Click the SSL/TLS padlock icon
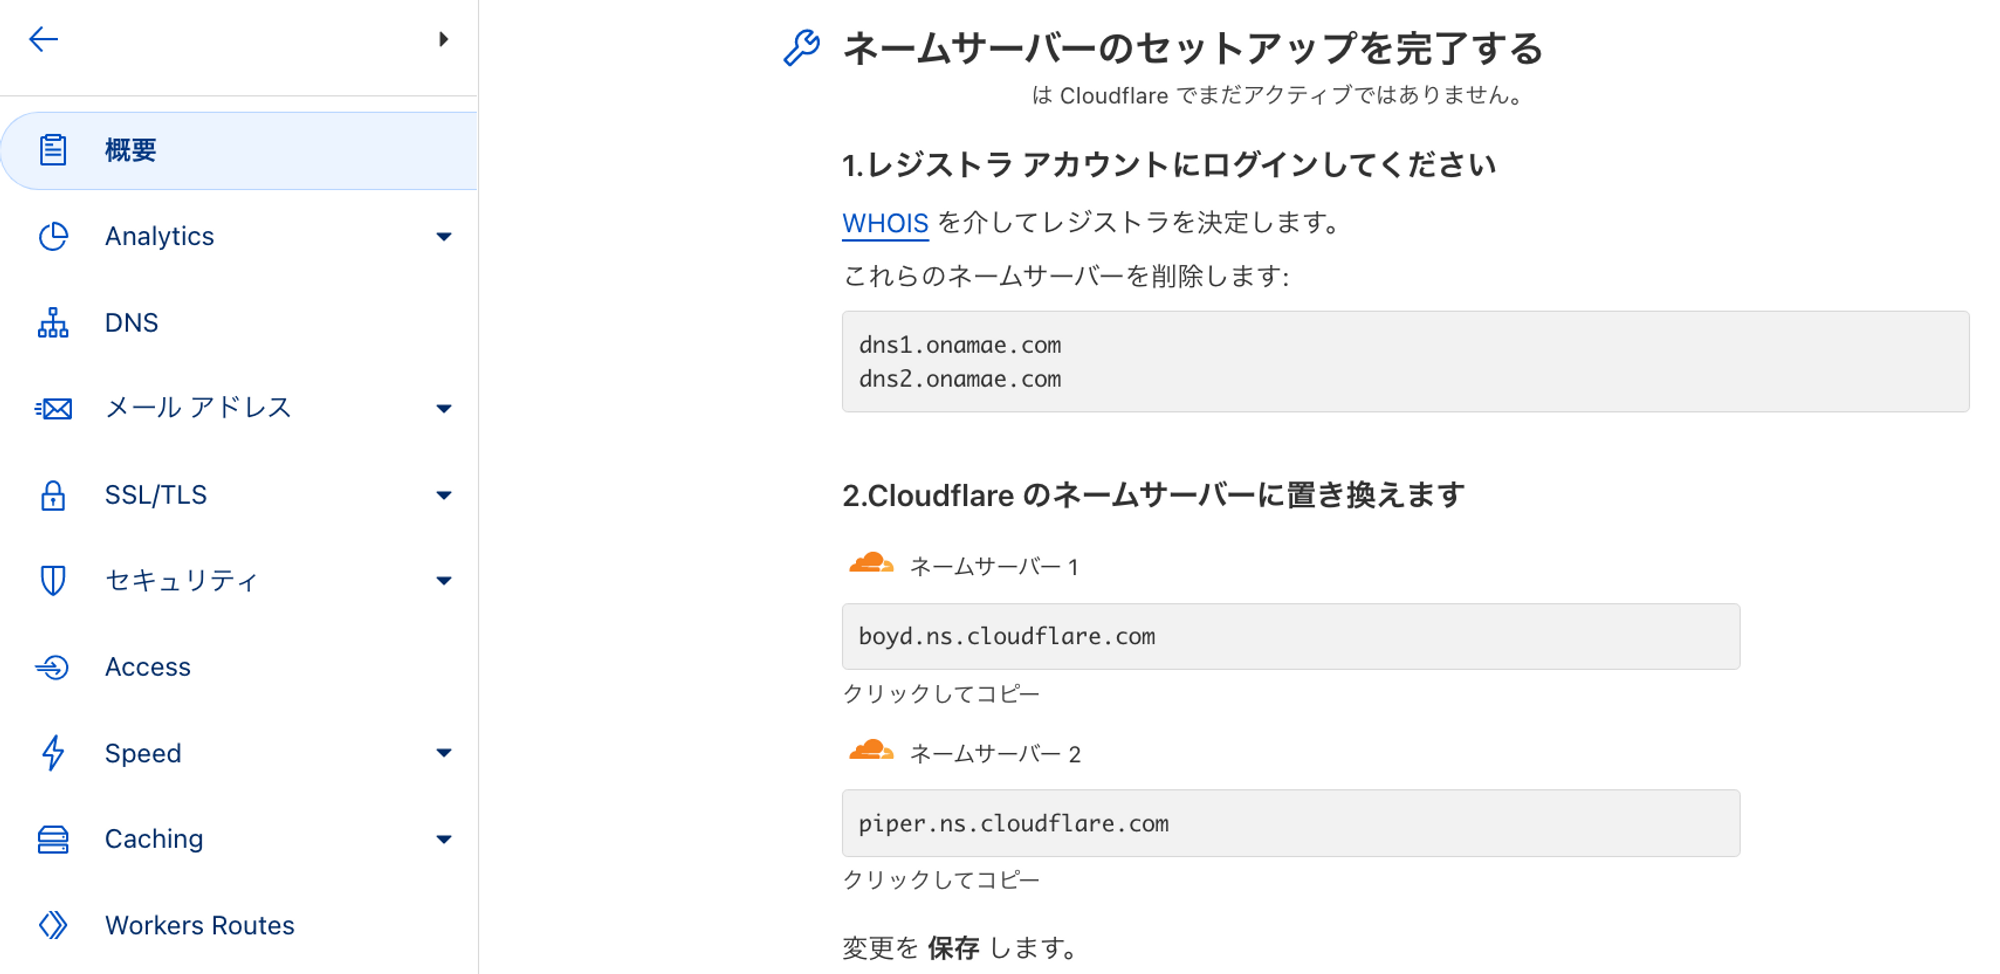 click(x=53, y=495)
